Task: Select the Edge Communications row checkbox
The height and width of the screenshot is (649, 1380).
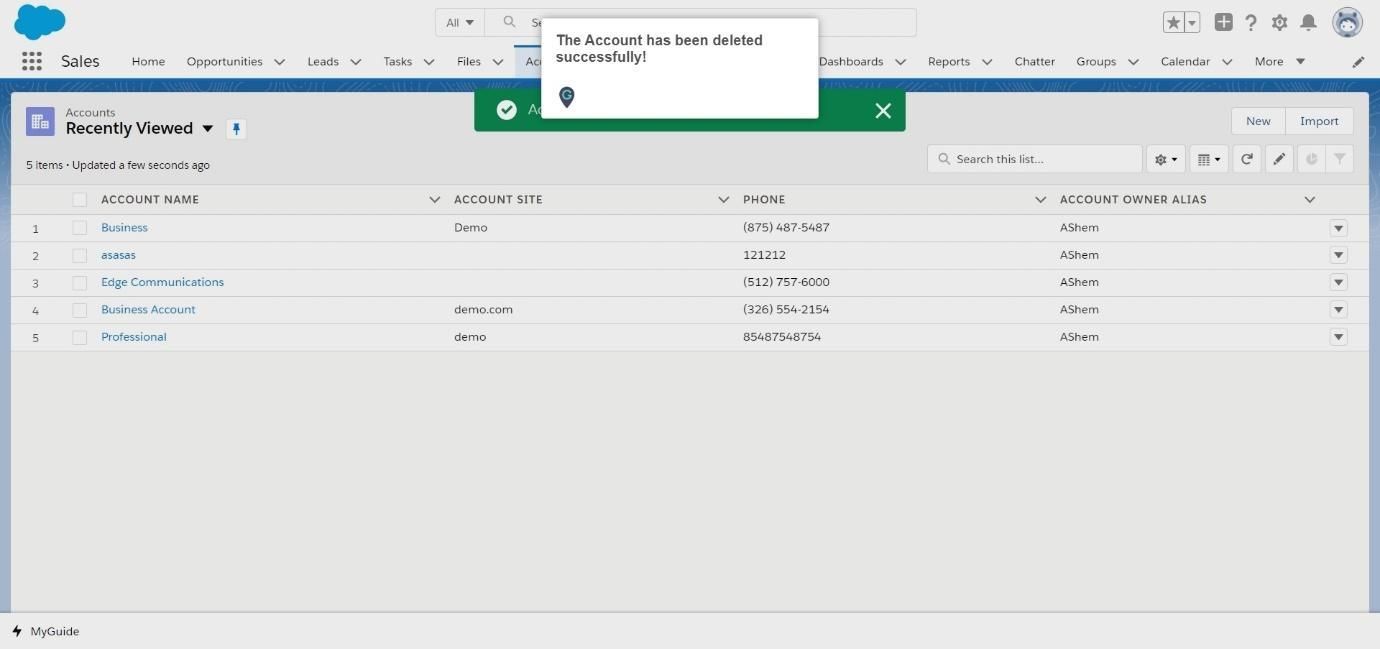Action: click(80, 283)
